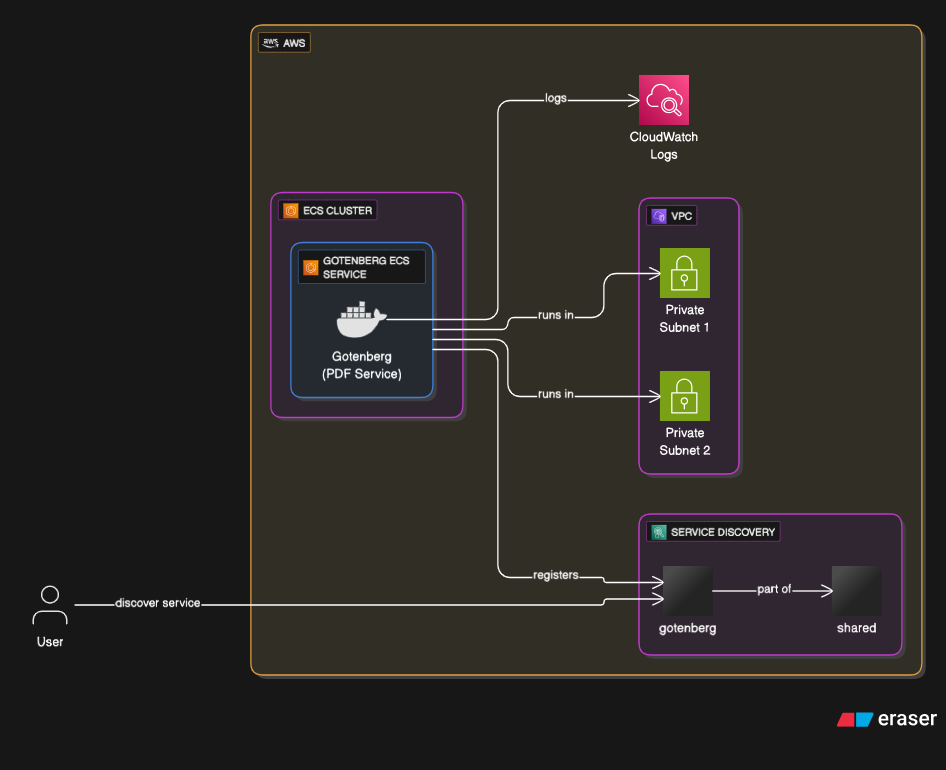The height and width of the screenshot is (770, 946).
Task: Click the CloudWatch Logs icon
Action: [x=664, y=100]
